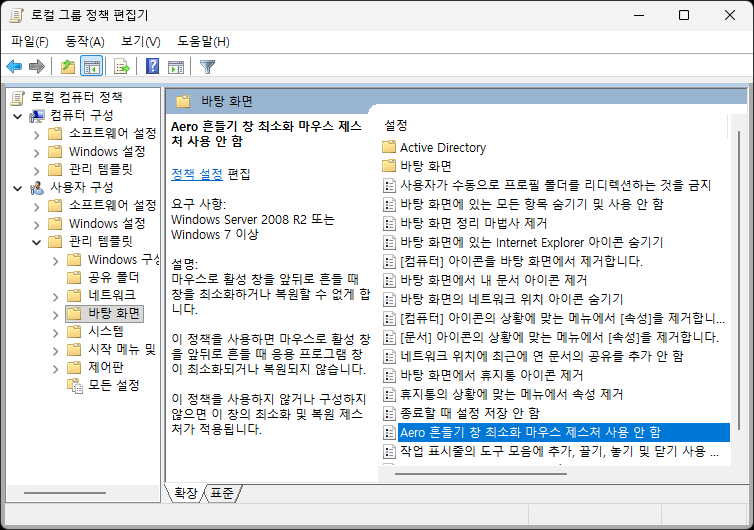Click the 정책 설정 link

(x=196, y=173)
